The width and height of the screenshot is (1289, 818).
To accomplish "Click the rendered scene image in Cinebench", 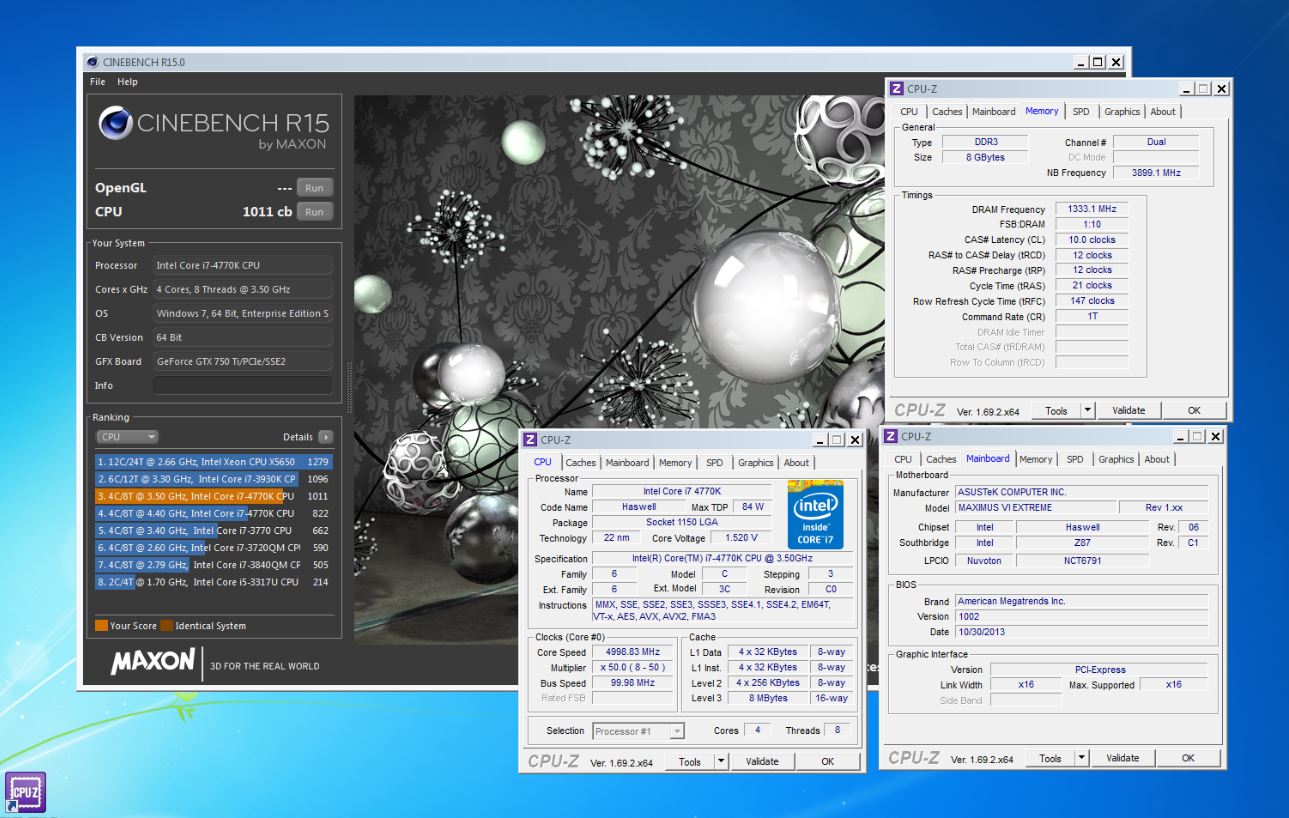I will (618, 370).
